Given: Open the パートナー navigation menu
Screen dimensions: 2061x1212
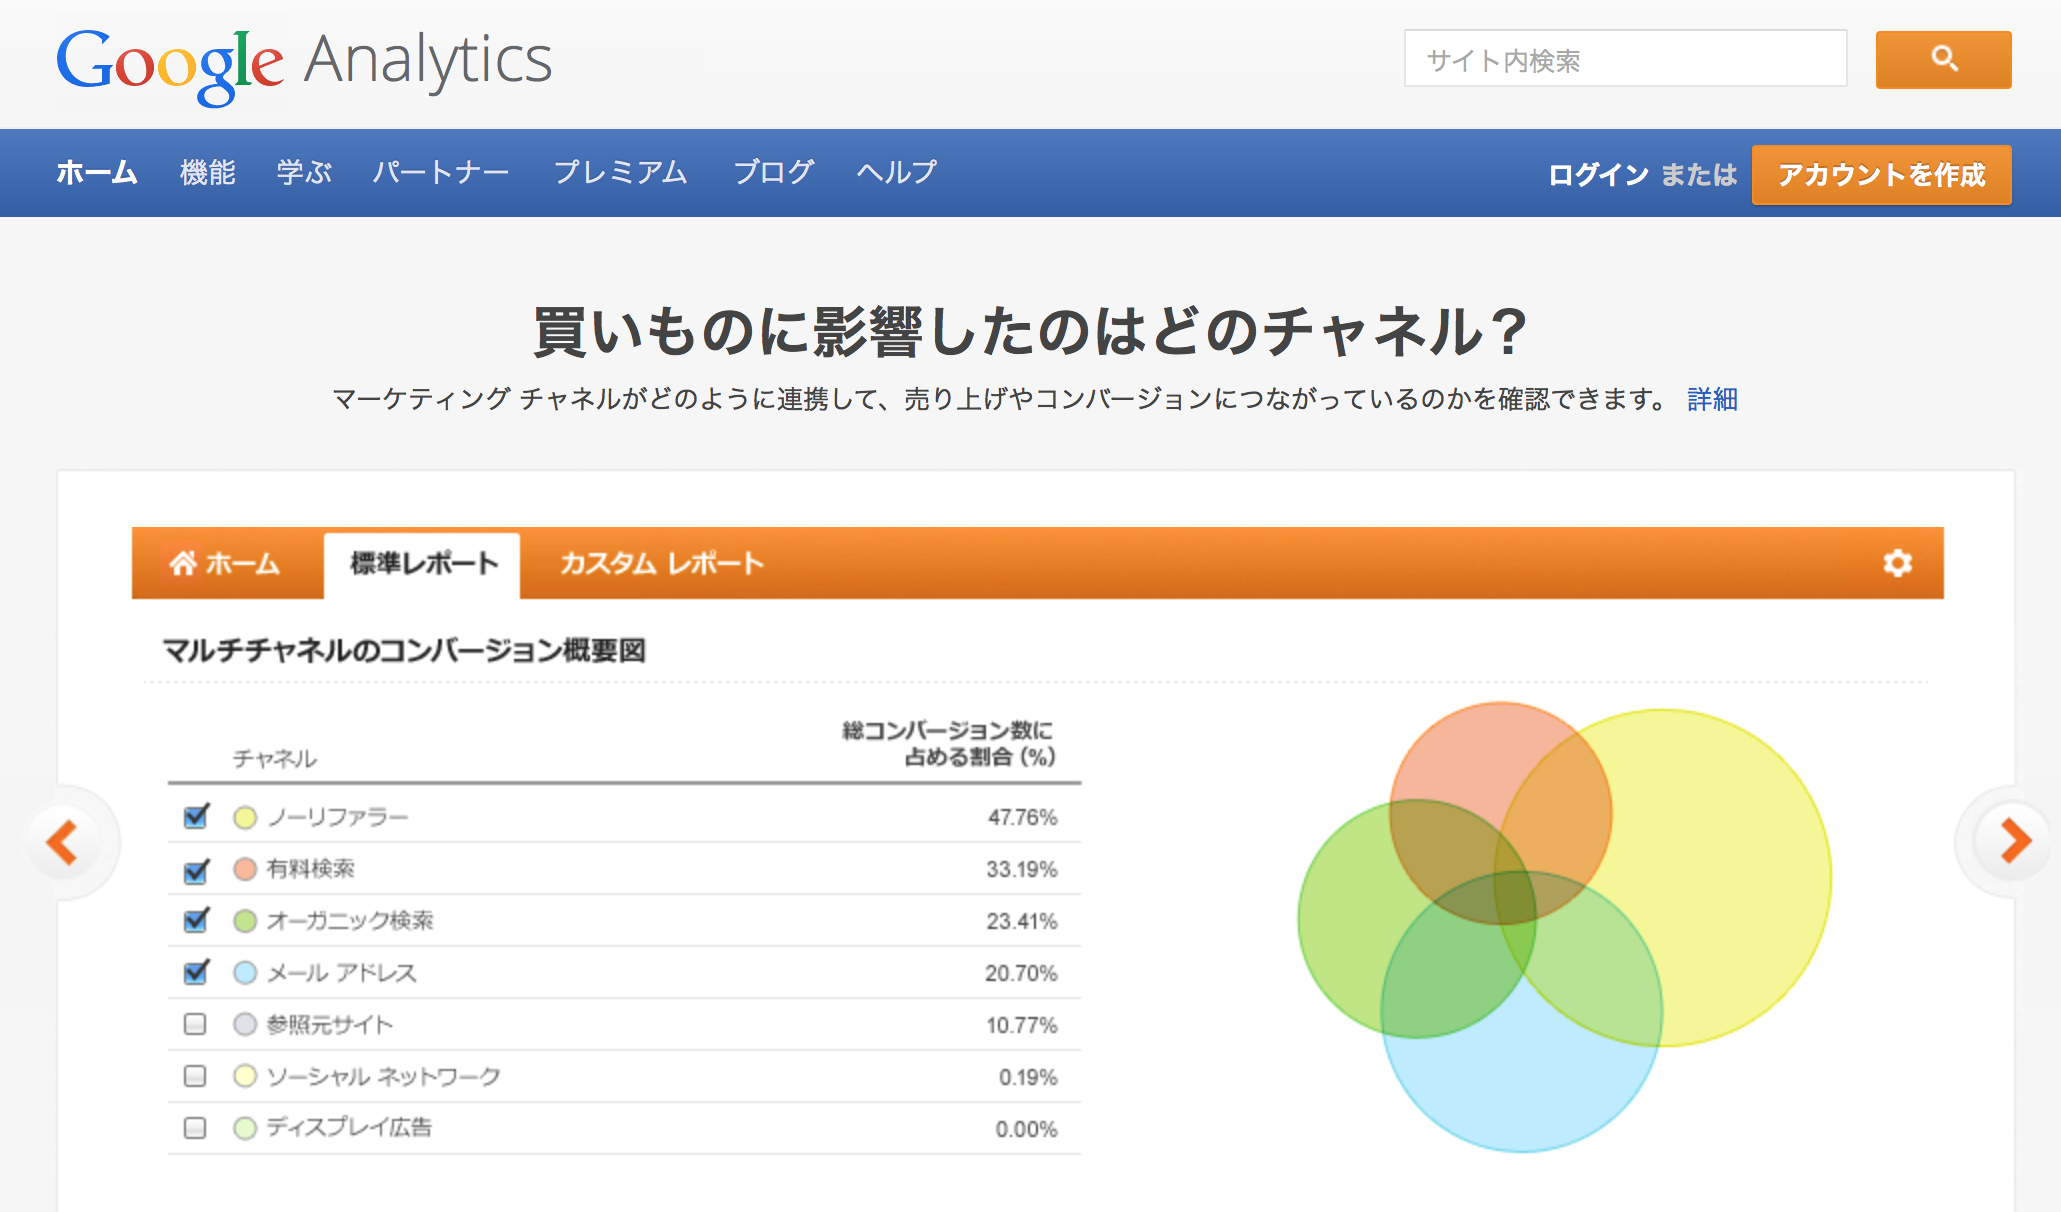Looking at the screenshot, I should point(441,172).
